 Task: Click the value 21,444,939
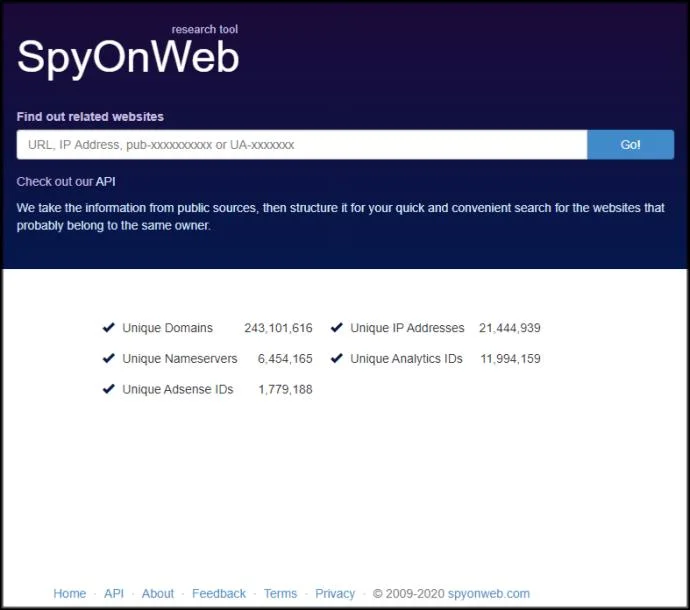point(510,328)
